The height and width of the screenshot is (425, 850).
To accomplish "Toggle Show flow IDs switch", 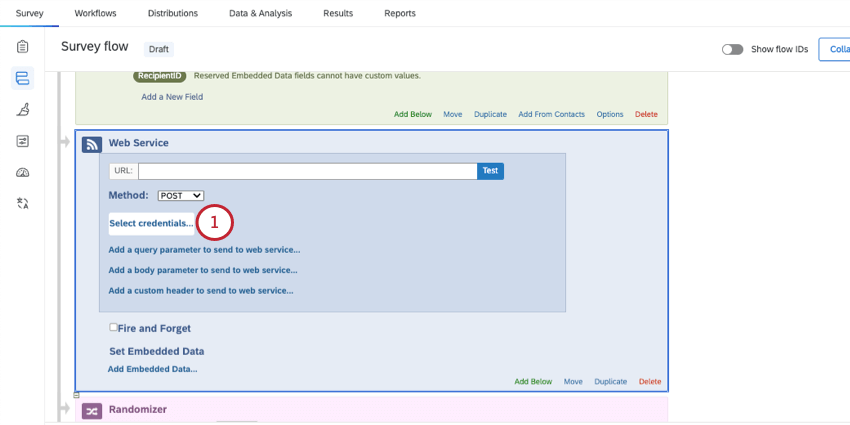I will pos(732,49).
